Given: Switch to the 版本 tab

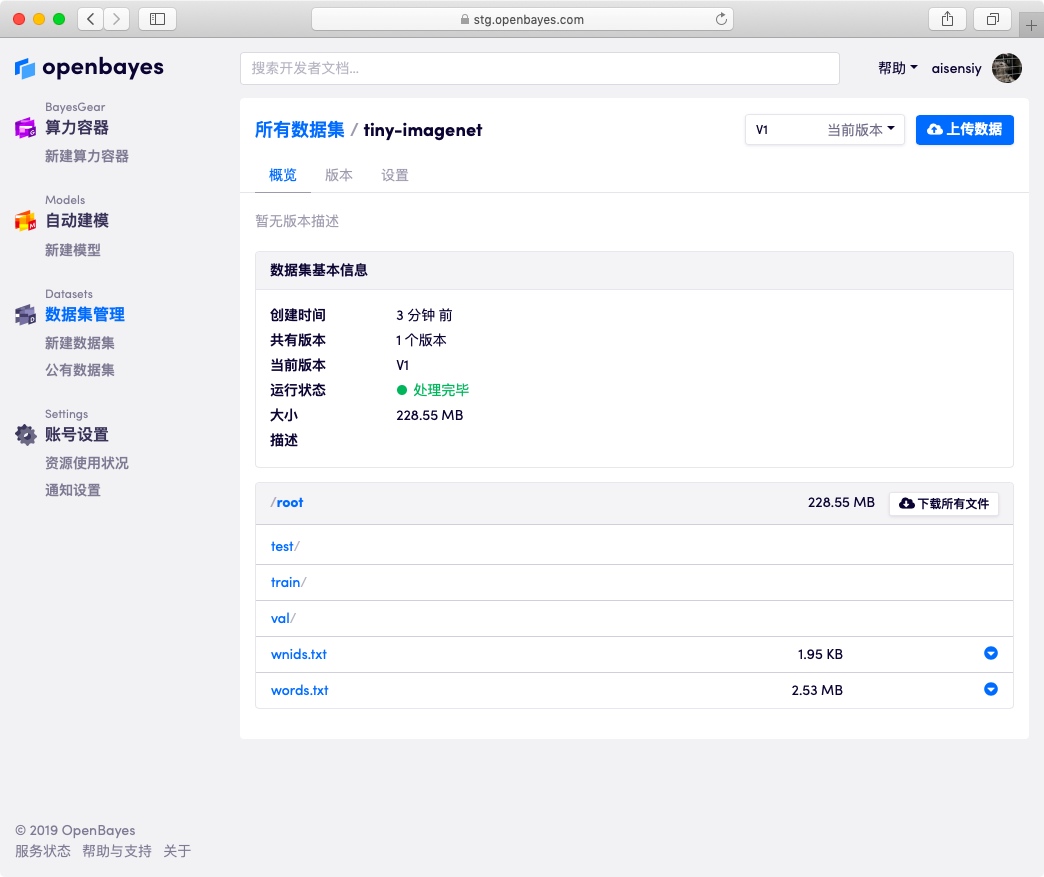Looking at the screenshot, I should [338, 175].
